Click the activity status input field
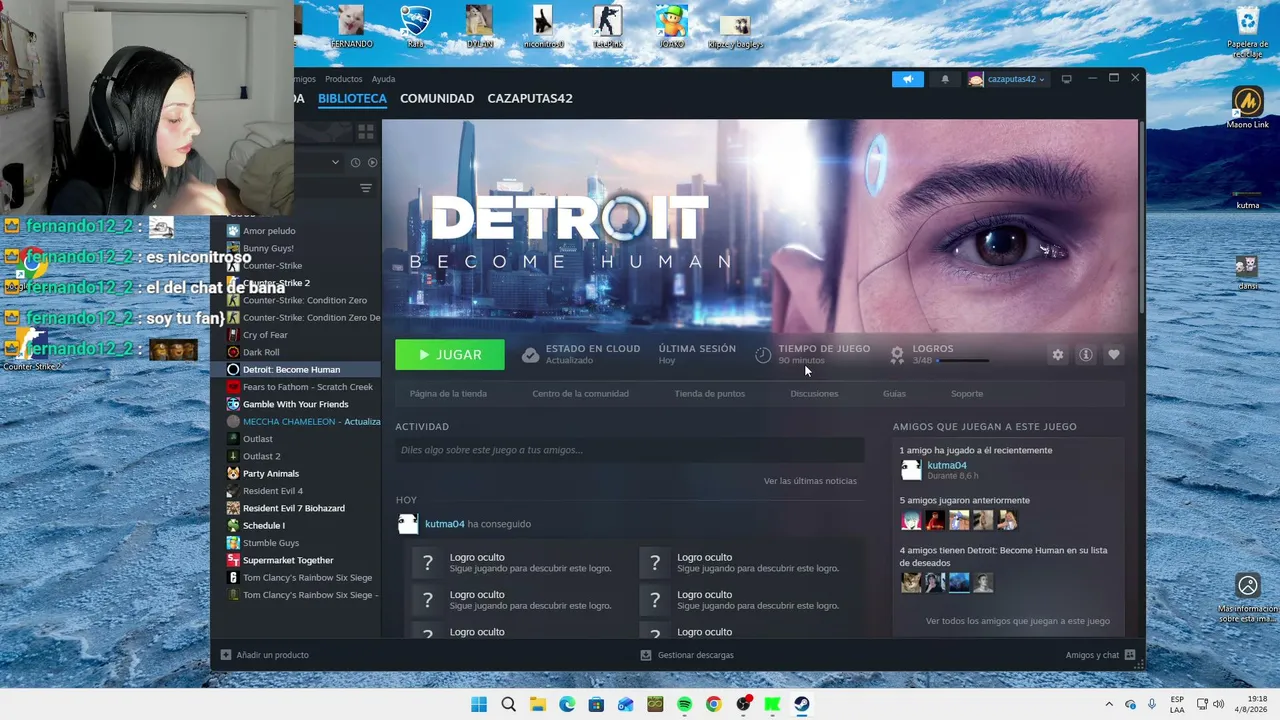The width and height of the screenshot is (1280, 720). tap(629, 450)
